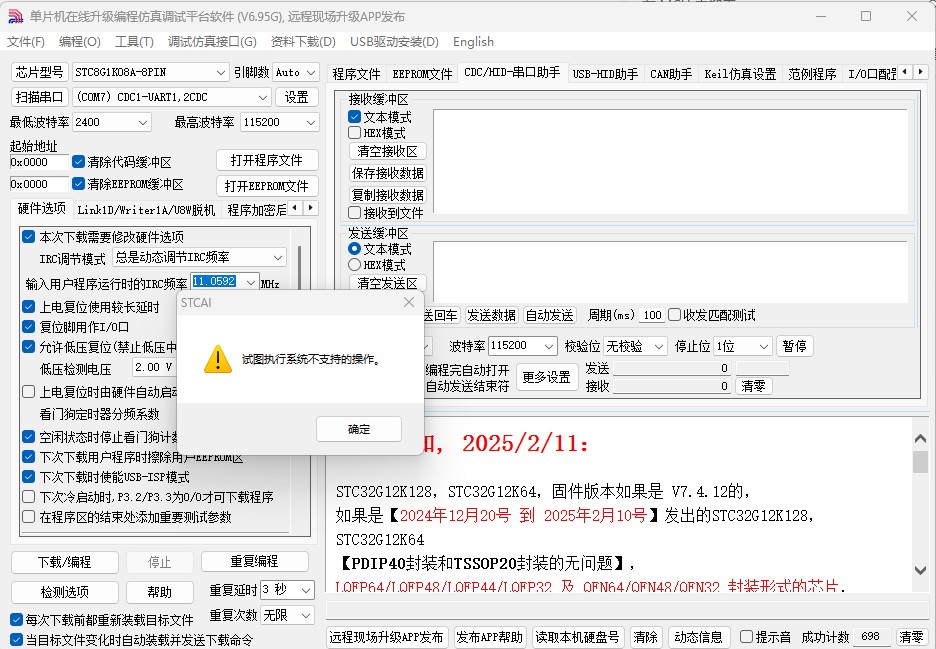Expand 引脚数 Auto dropdown
The image size is (936, 649).
coord(311,73)
